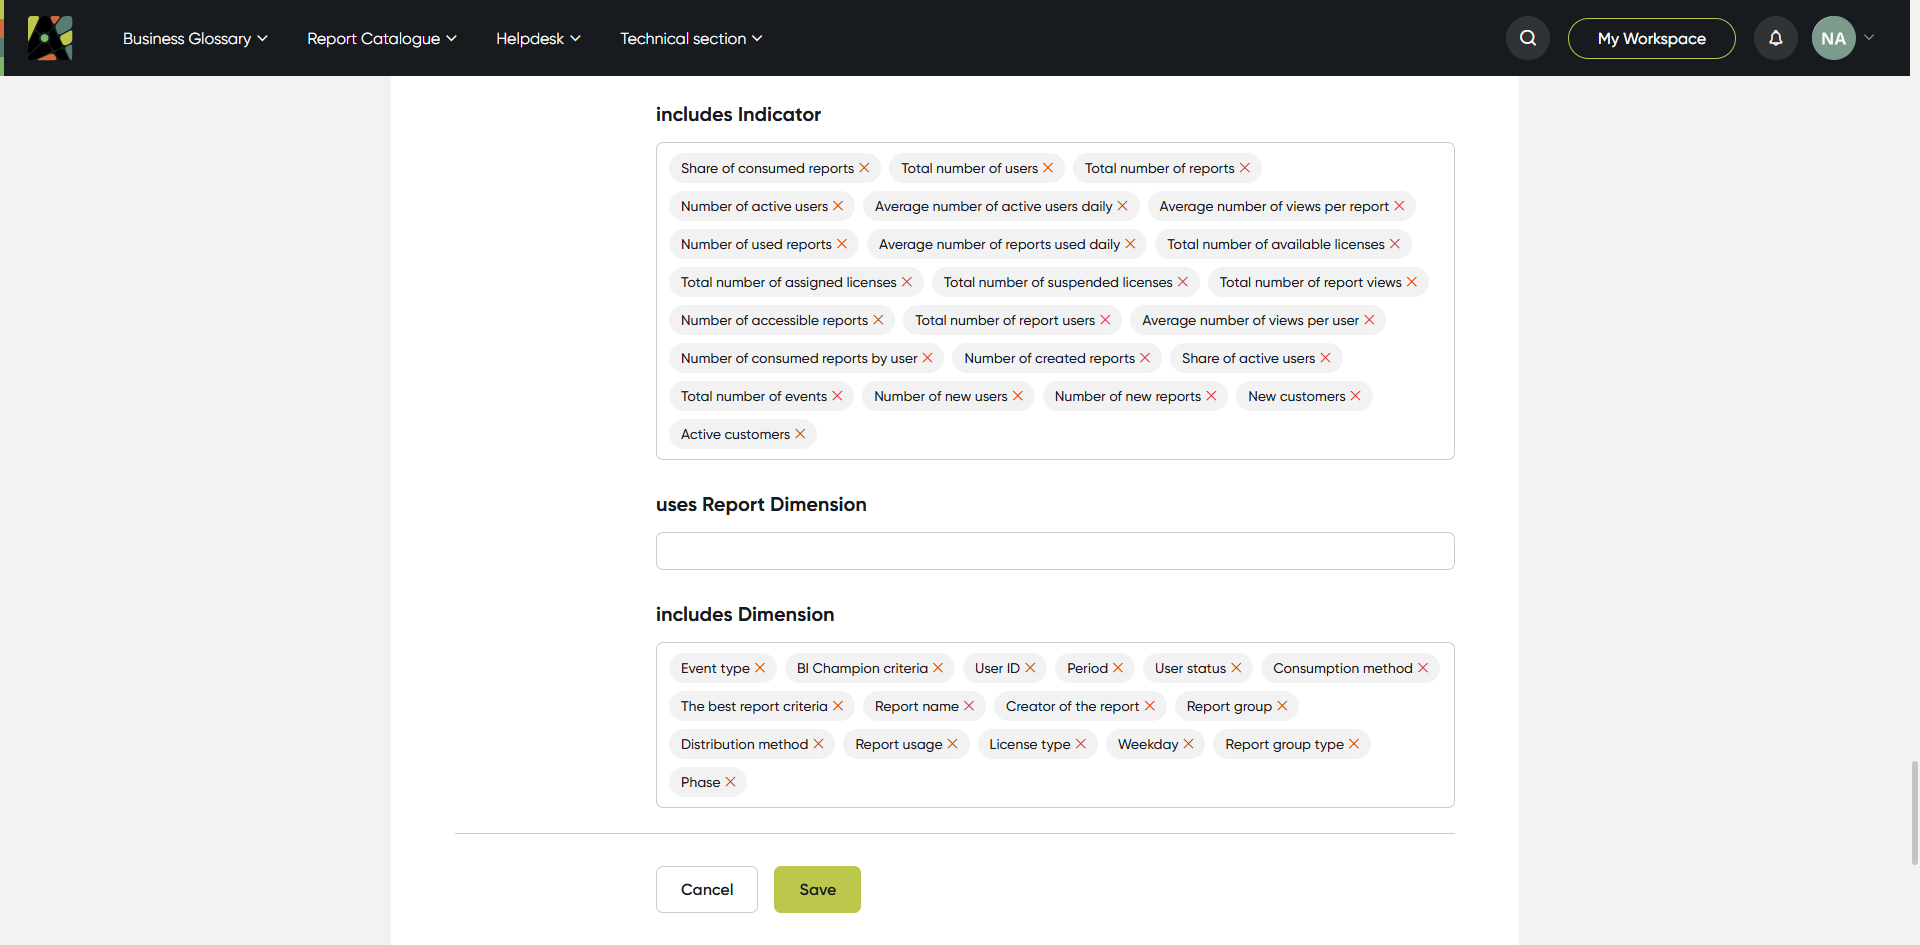Viewport: 1920px width, 945px height.
Task: Open the Technical section menu
Action: pyautogui.click(x=691, y=38)
